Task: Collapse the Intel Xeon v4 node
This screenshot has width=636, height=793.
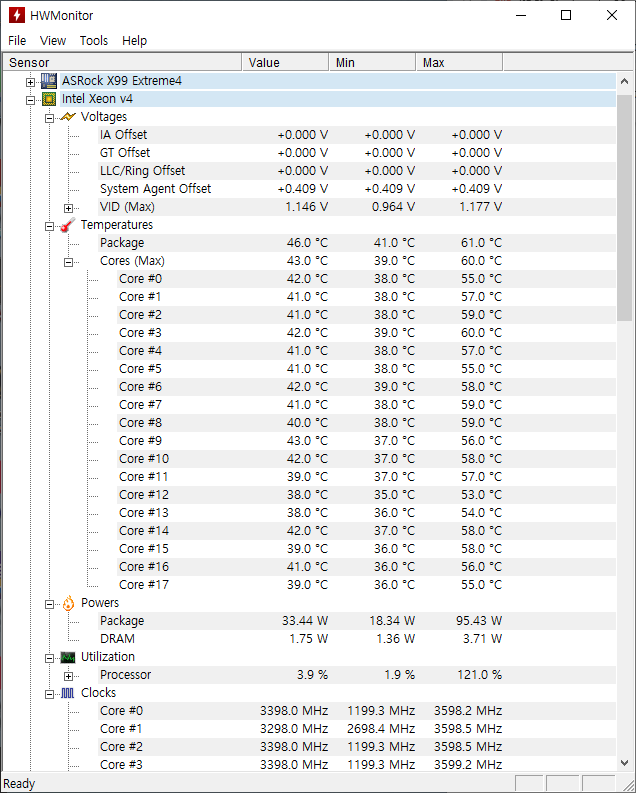Action: coord(31,100)
